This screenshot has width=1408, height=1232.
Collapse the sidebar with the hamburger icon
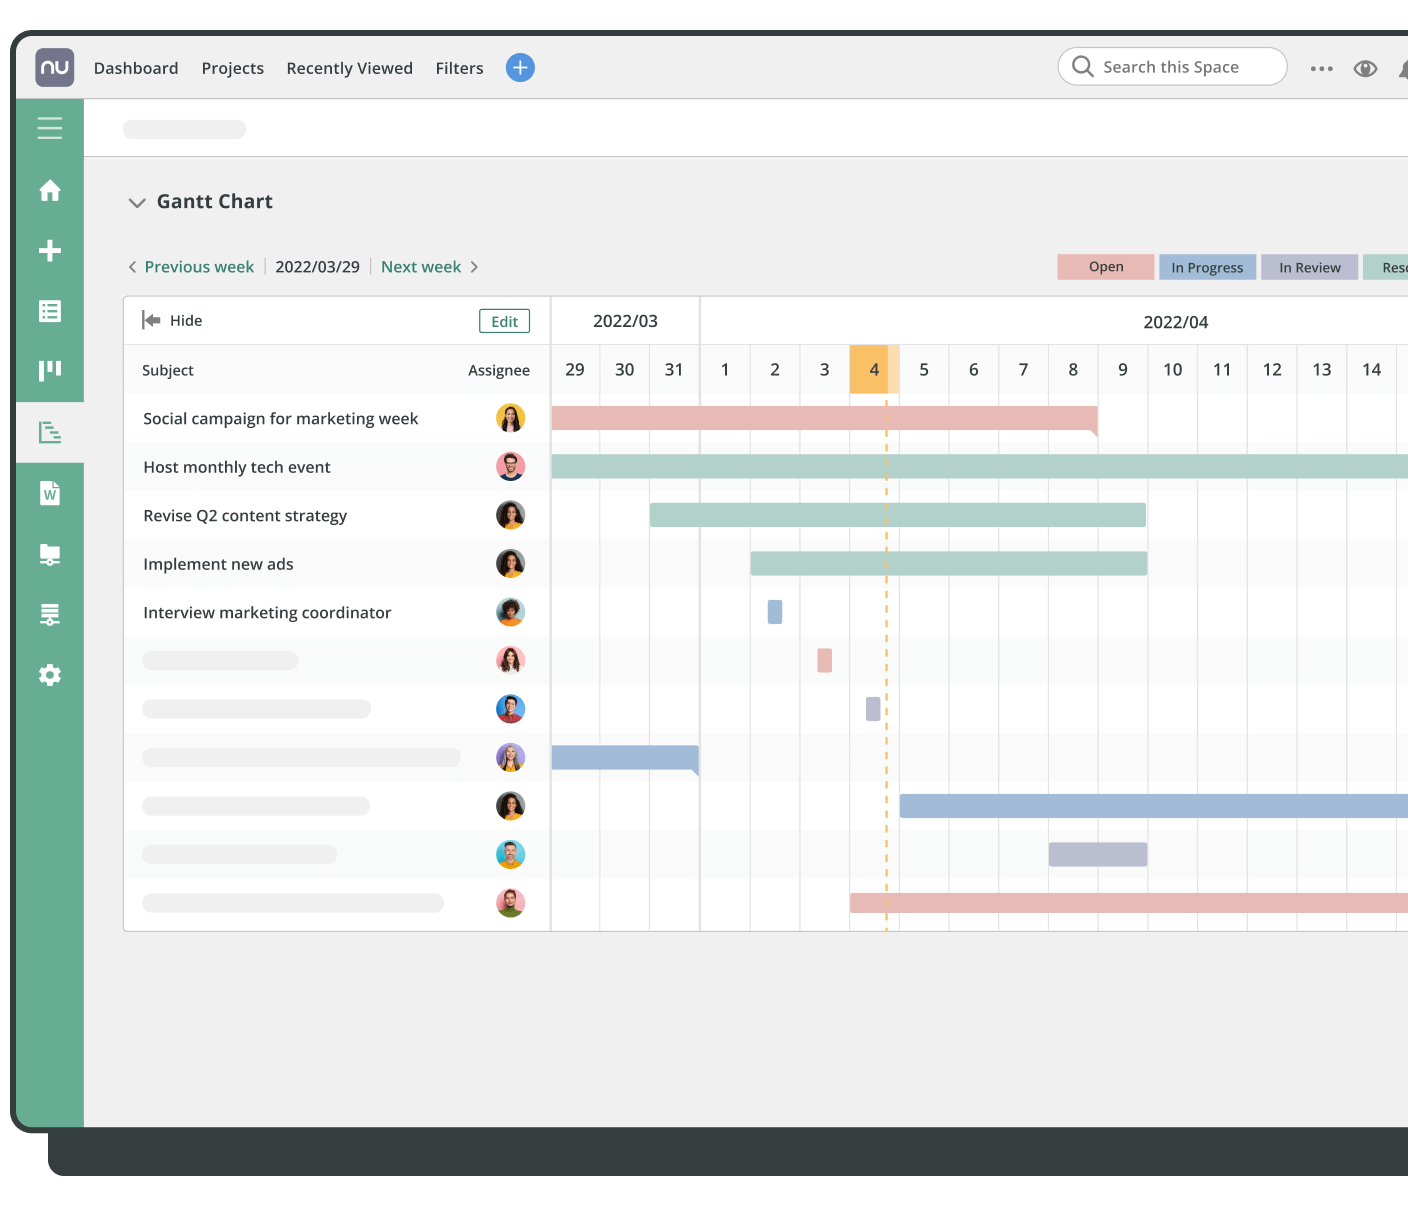coord(49,128)
